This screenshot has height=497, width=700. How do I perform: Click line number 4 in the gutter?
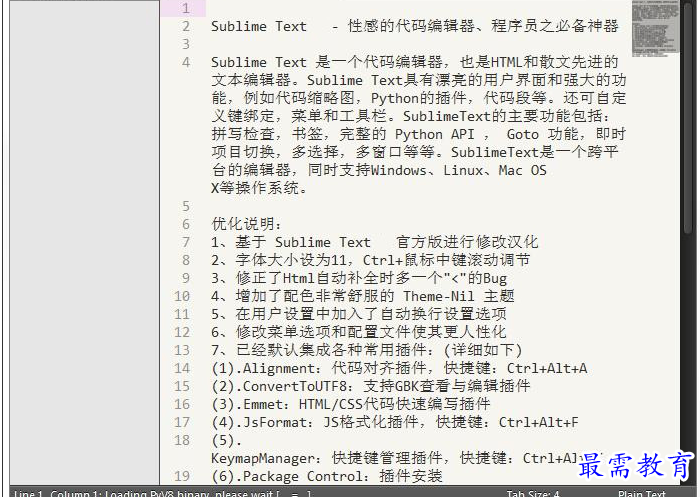(186, 62)
